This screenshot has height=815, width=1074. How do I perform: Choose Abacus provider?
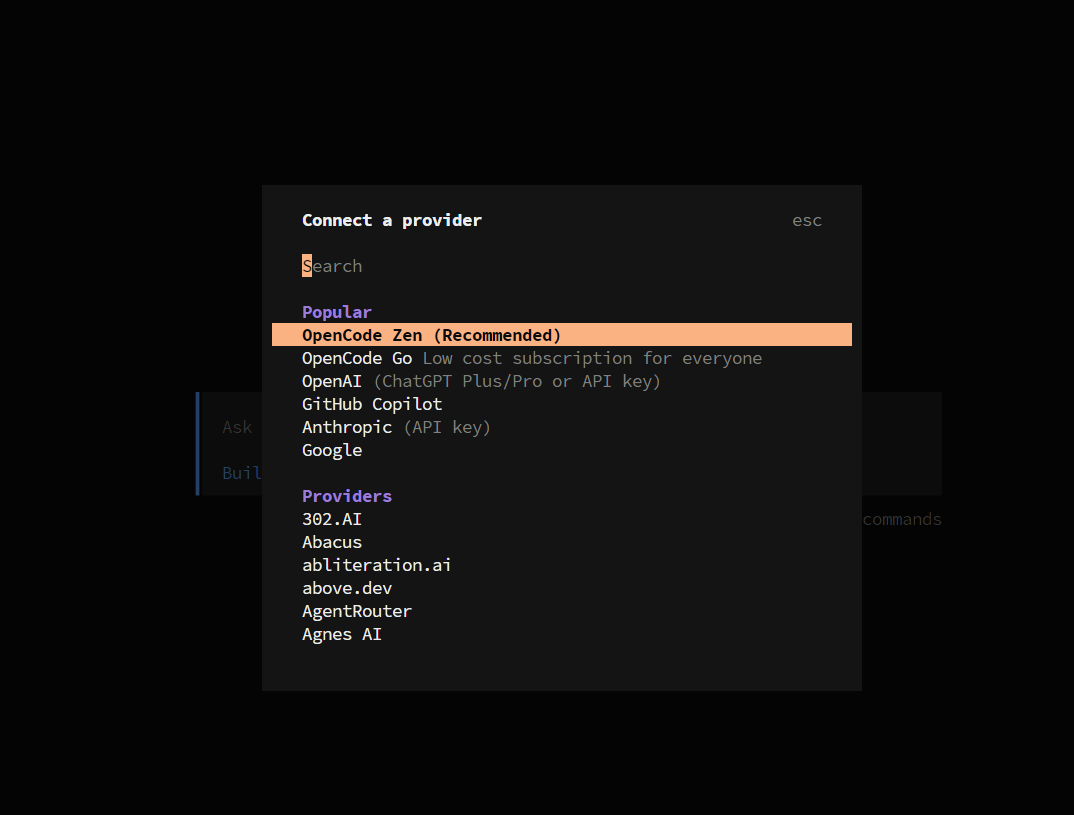pos(562,542)
